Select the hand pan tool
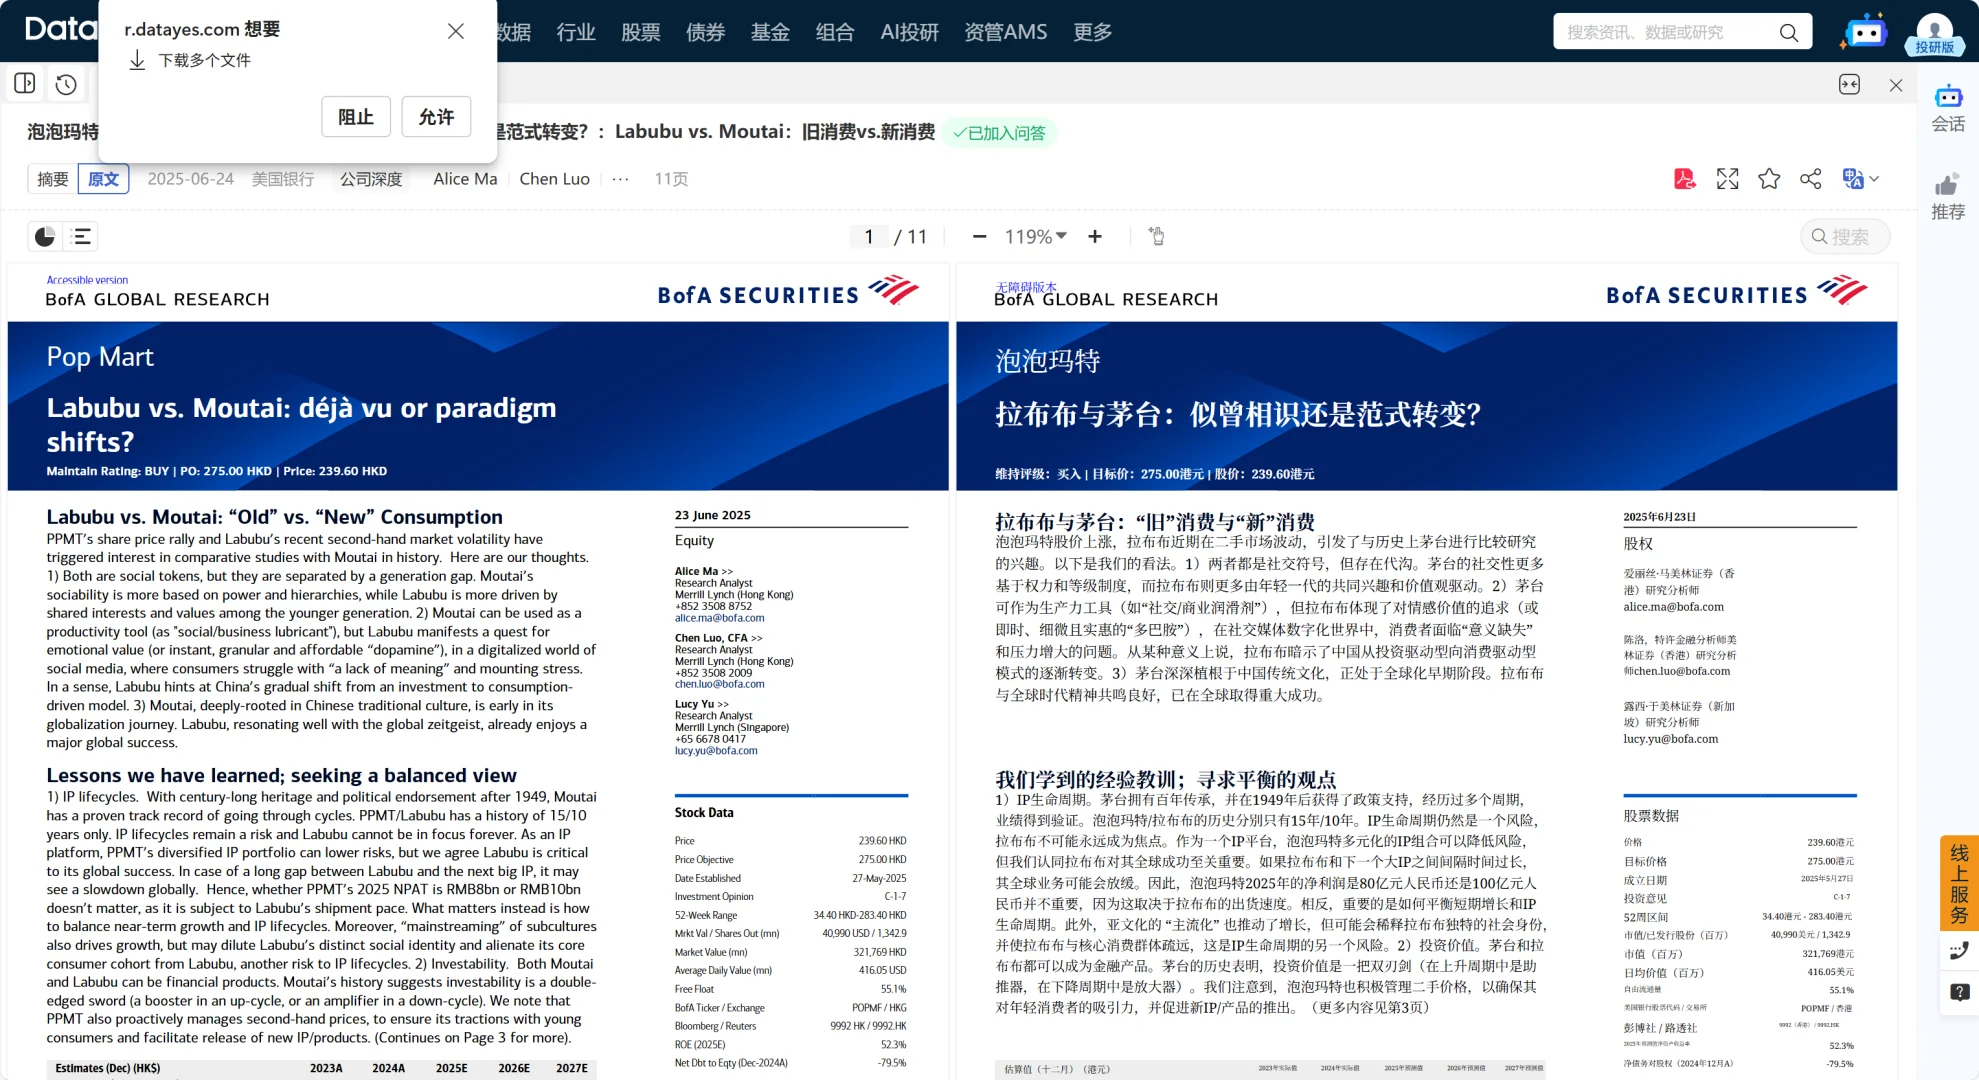The height and width of the screenshot is (1080, 1979). coord(1157,236)
